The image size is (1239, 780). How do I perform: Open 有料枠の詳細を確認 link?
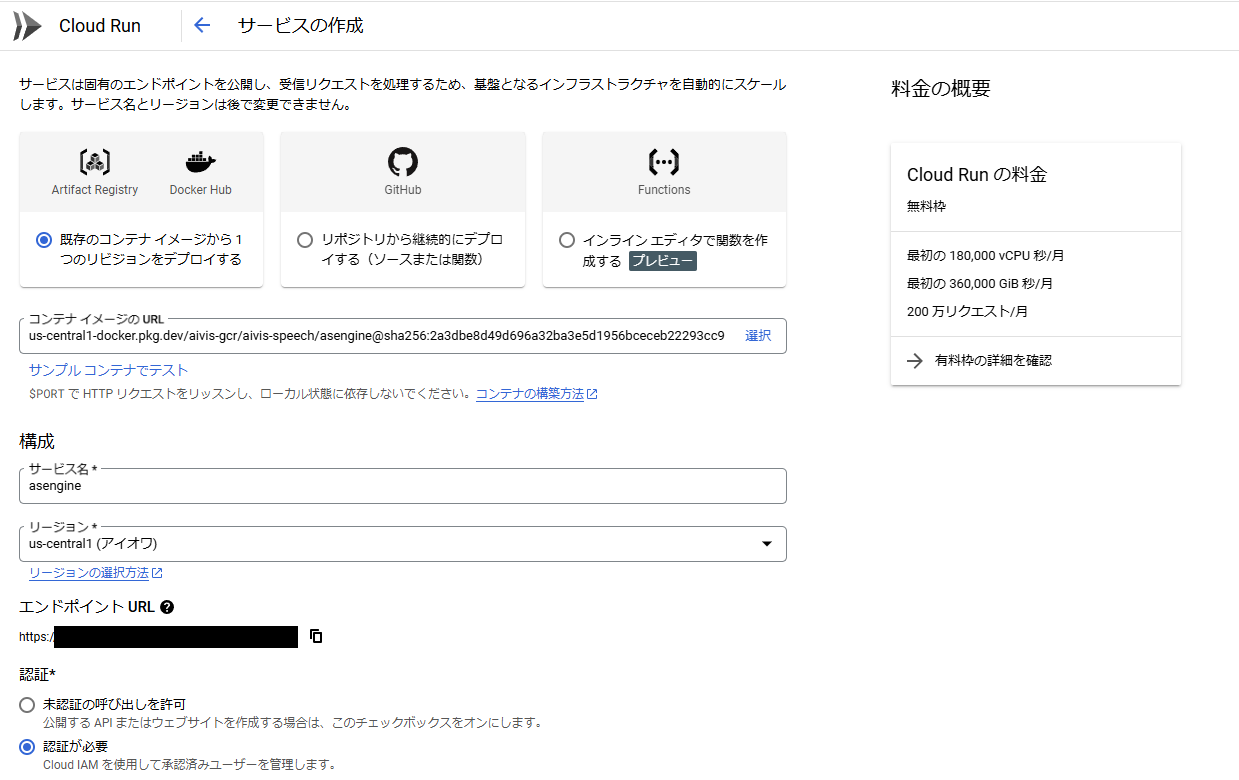993,361
